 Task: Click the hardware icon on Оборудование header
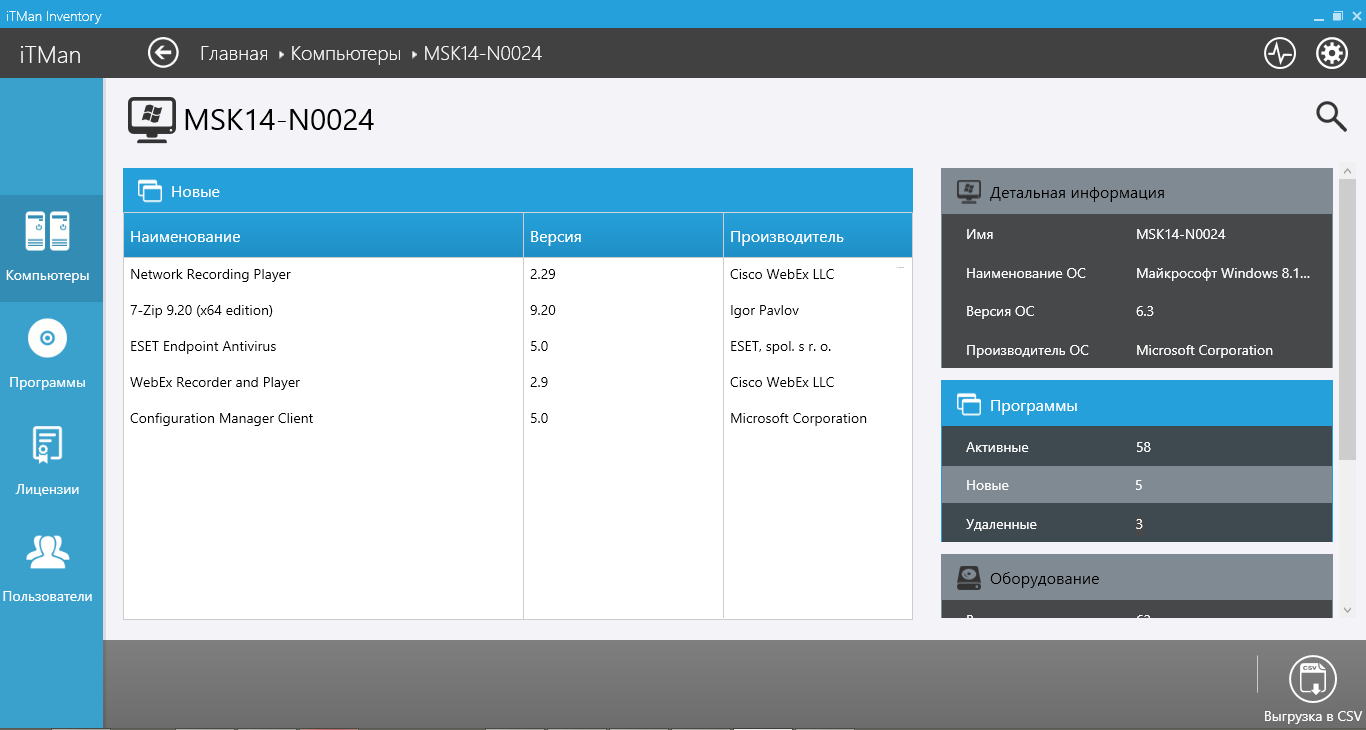pyautogui.click(x=967, y=577)
